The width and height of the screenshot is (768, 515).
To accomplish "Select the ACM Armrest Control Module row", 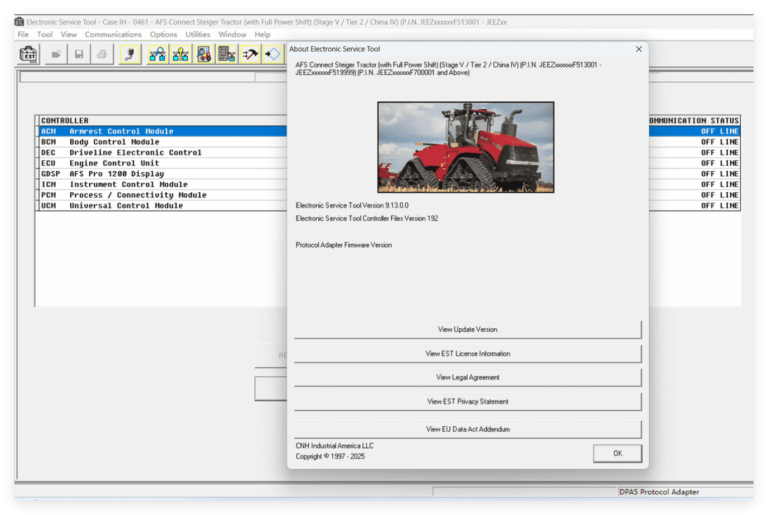I will tap(163, 131).
